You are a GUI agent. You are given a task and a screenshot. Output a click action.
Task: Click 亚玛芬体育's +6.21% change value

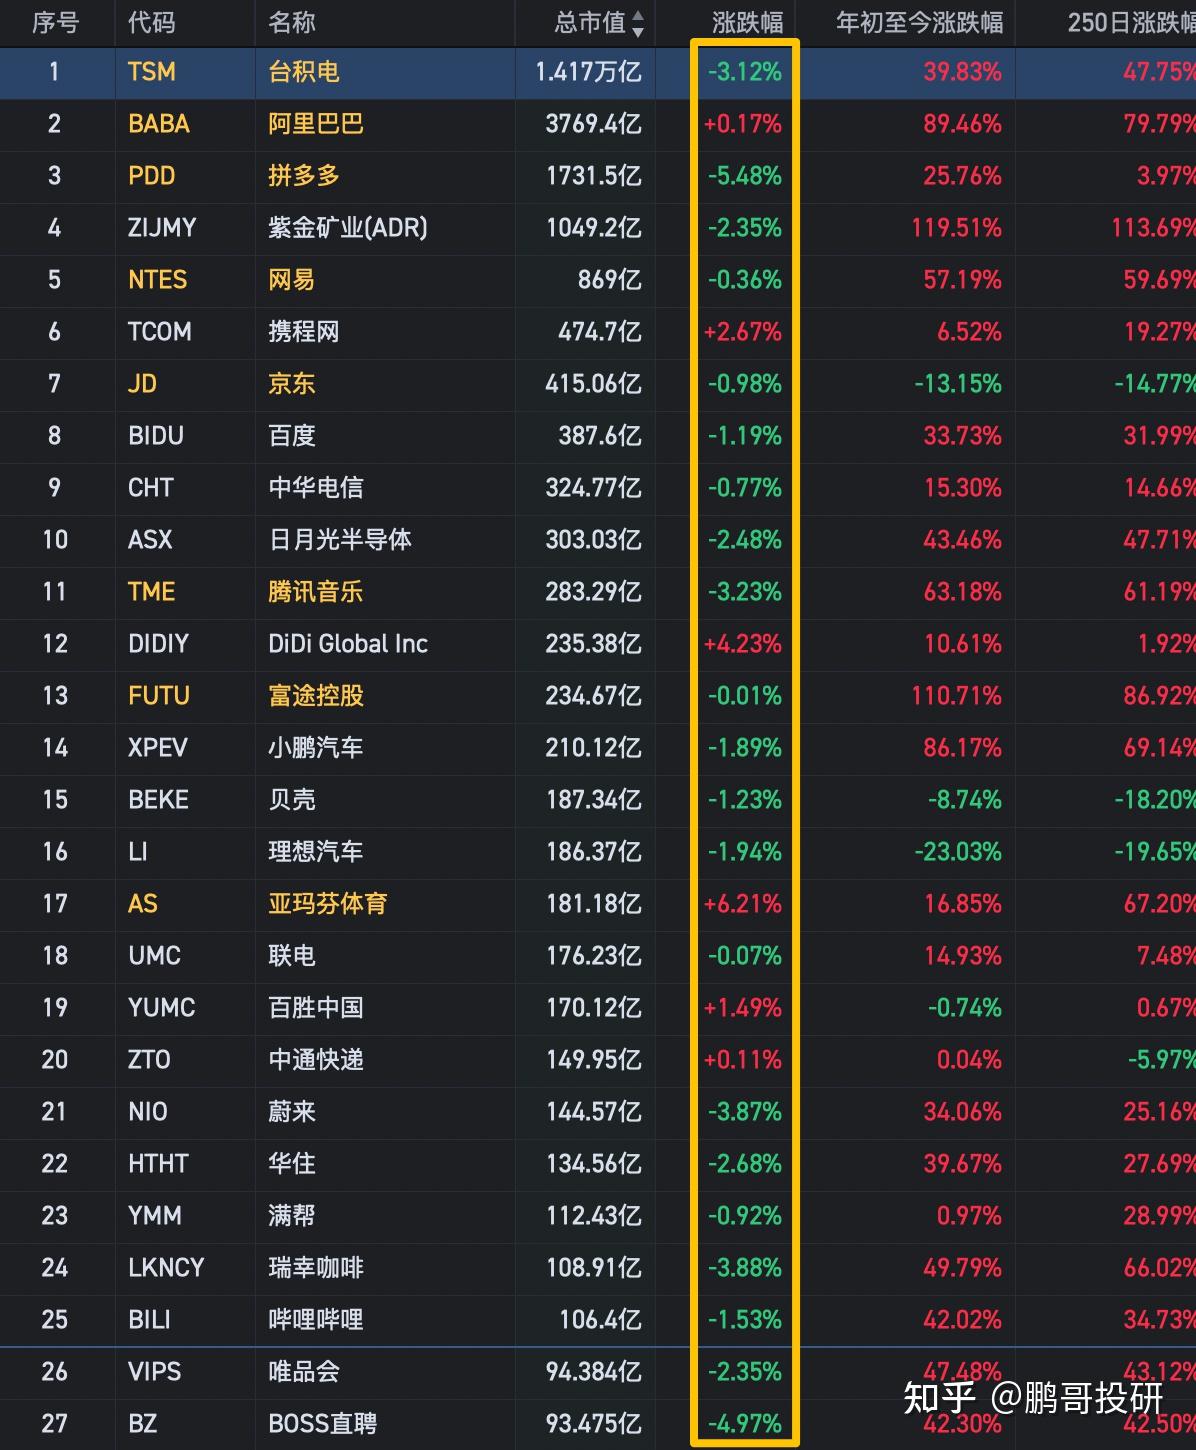[744, 904]
